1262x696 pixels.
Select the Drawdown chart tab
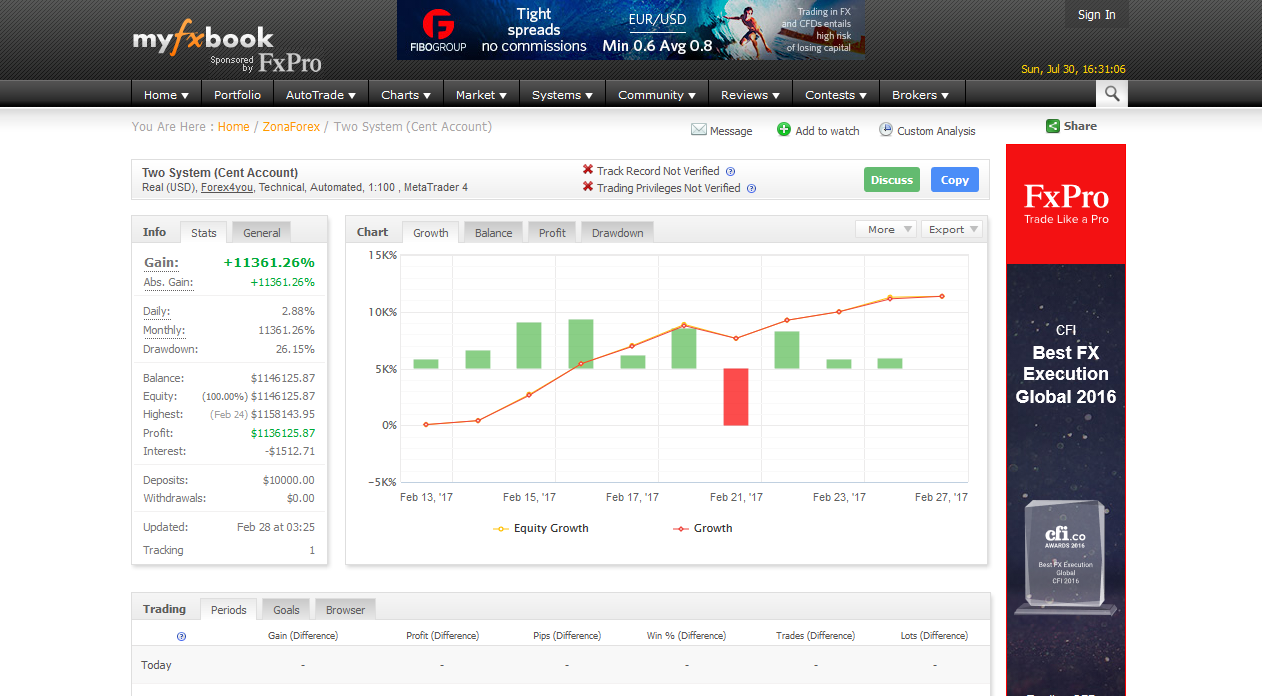(x=617, y=232)
